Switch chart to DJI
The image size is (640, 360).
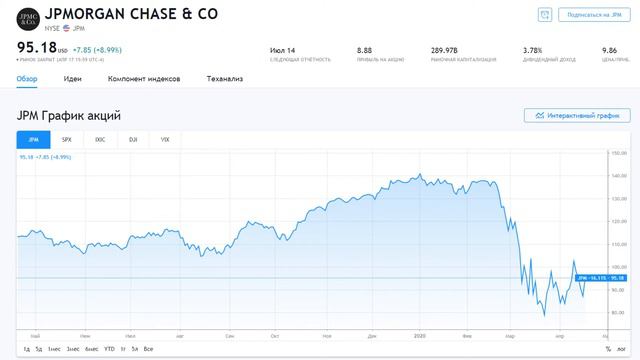pyautogui.click(x=133, y=140)
